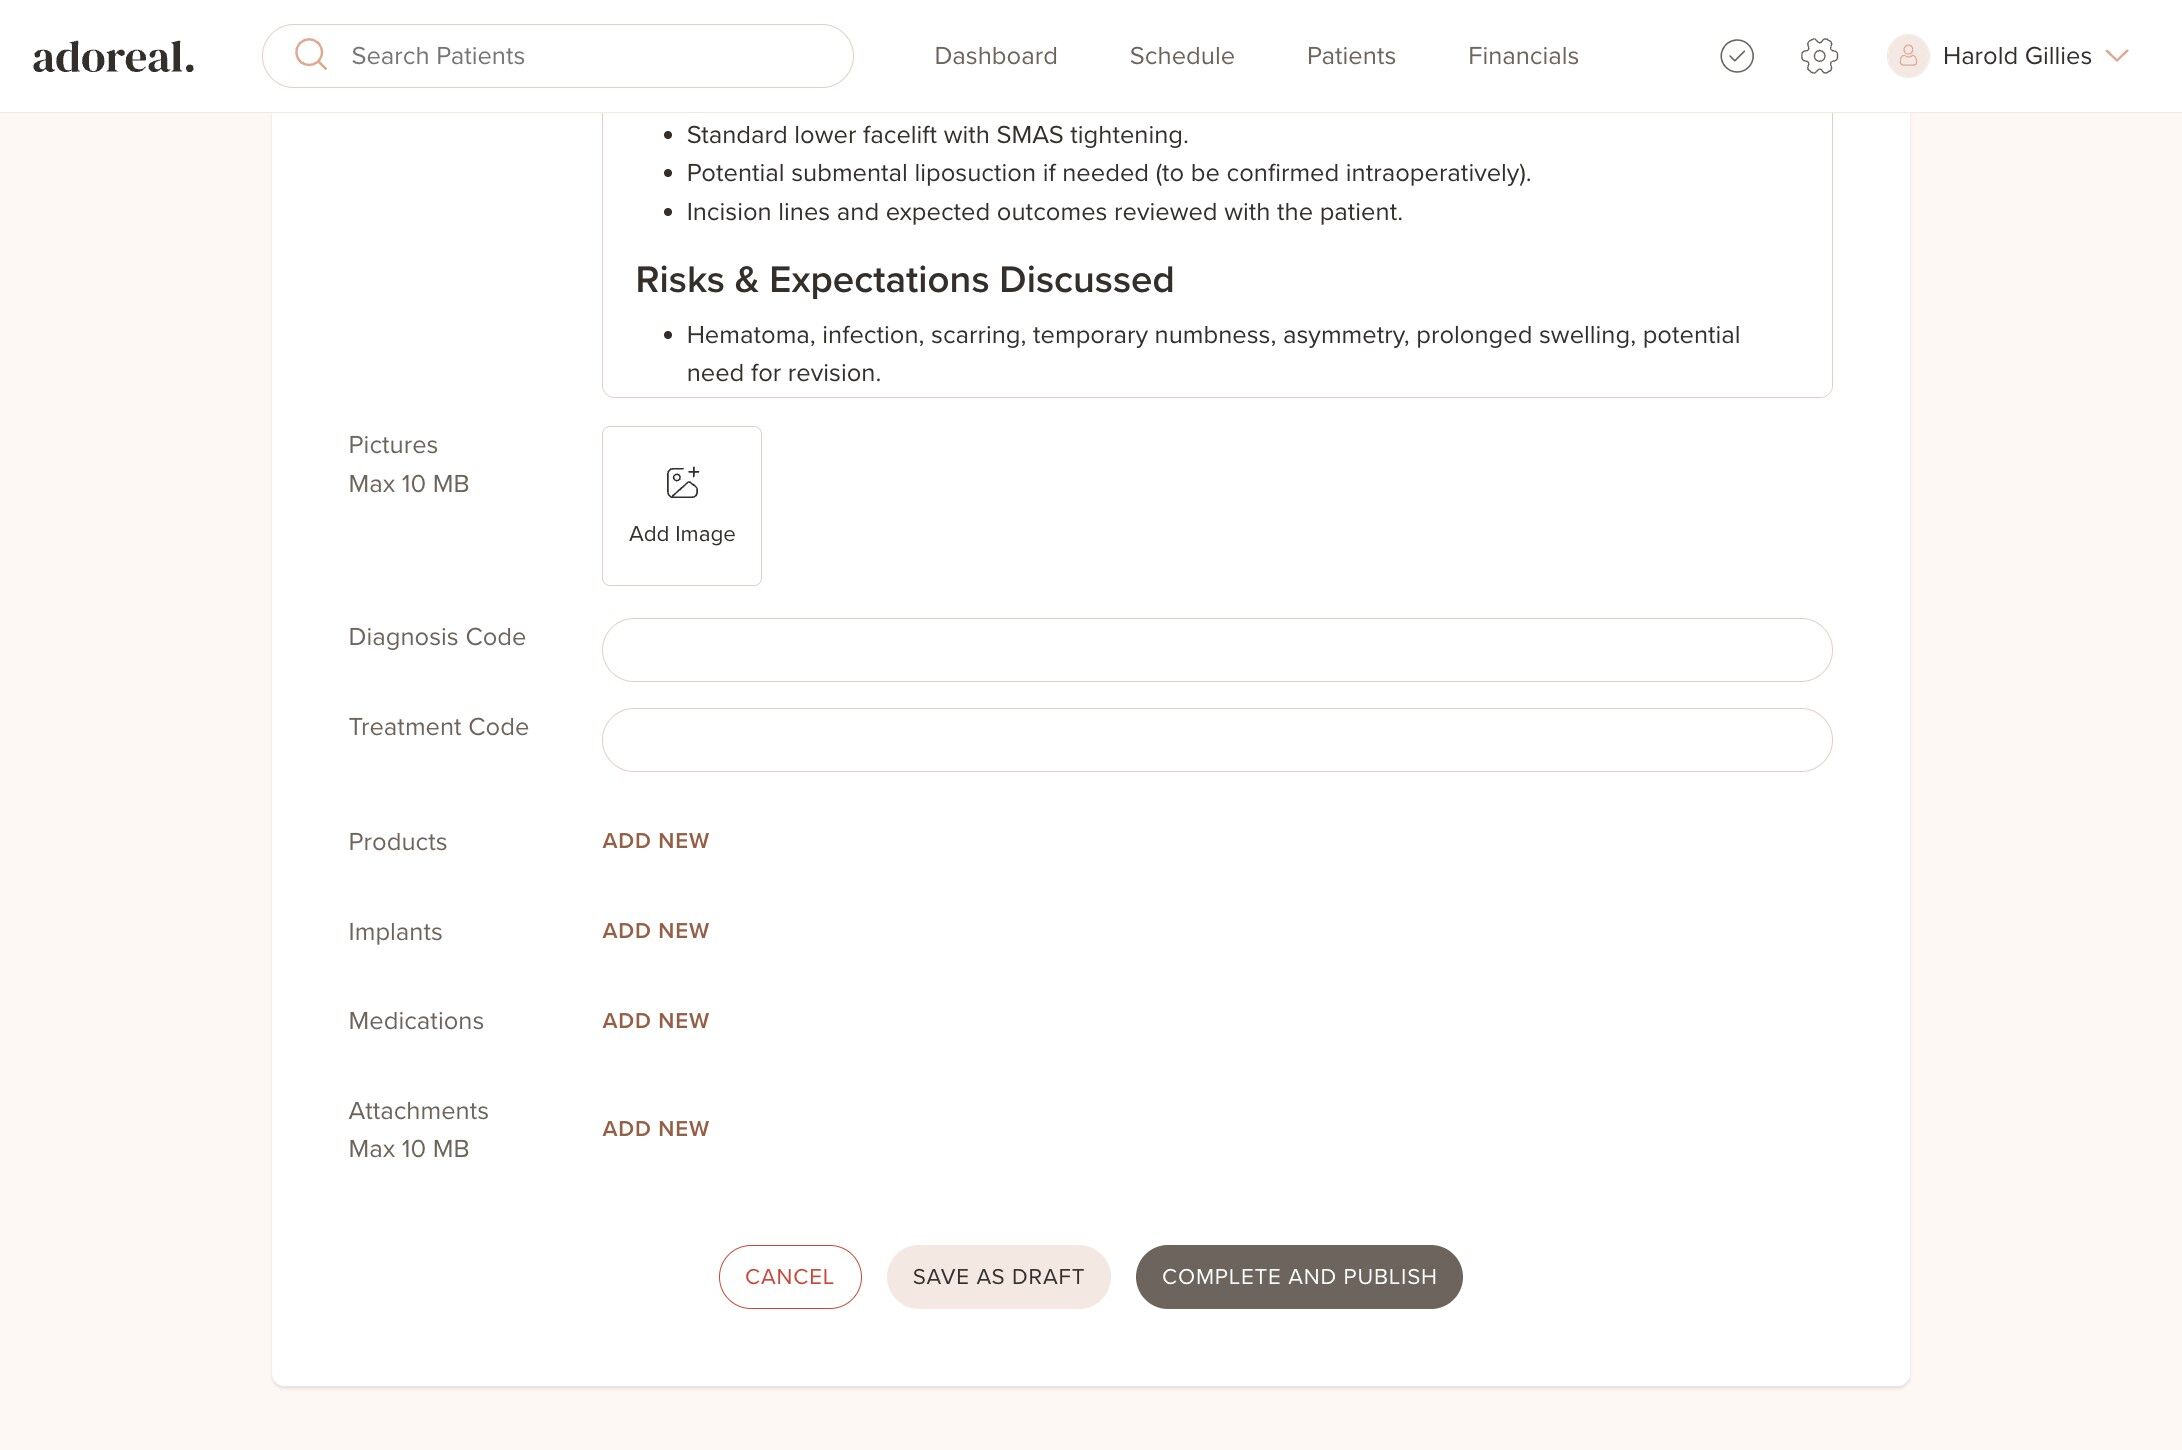Click the adoreal logo

pos(114,57)
